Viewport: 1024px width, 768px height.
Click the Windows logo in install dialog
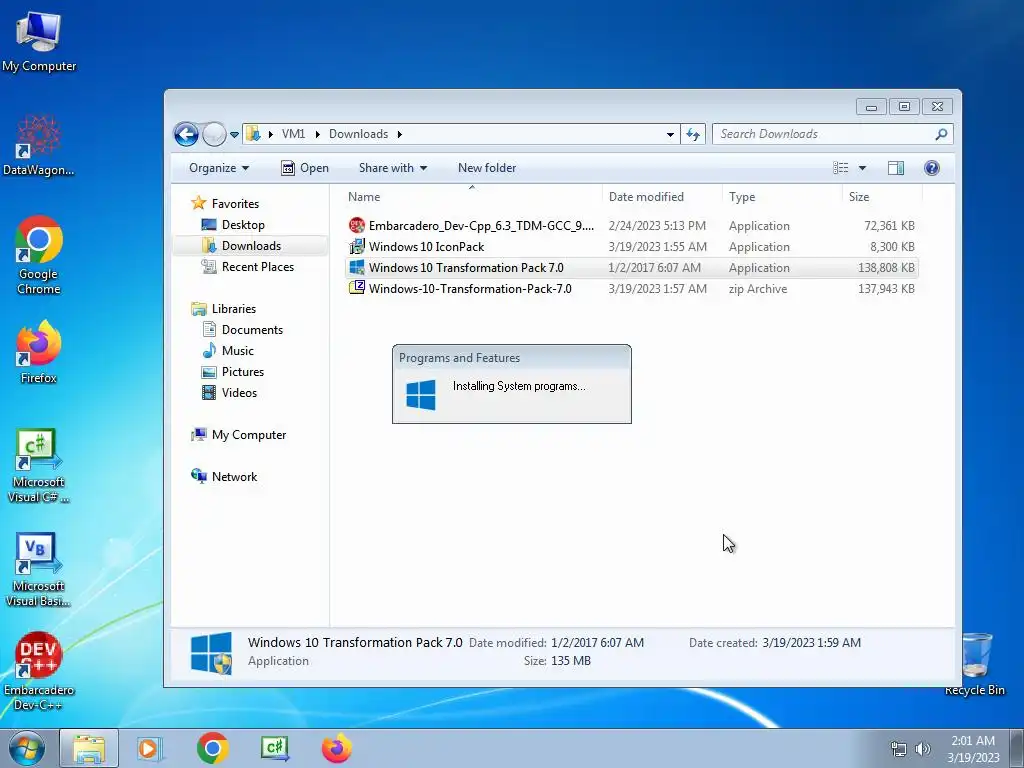click(421, 395)
